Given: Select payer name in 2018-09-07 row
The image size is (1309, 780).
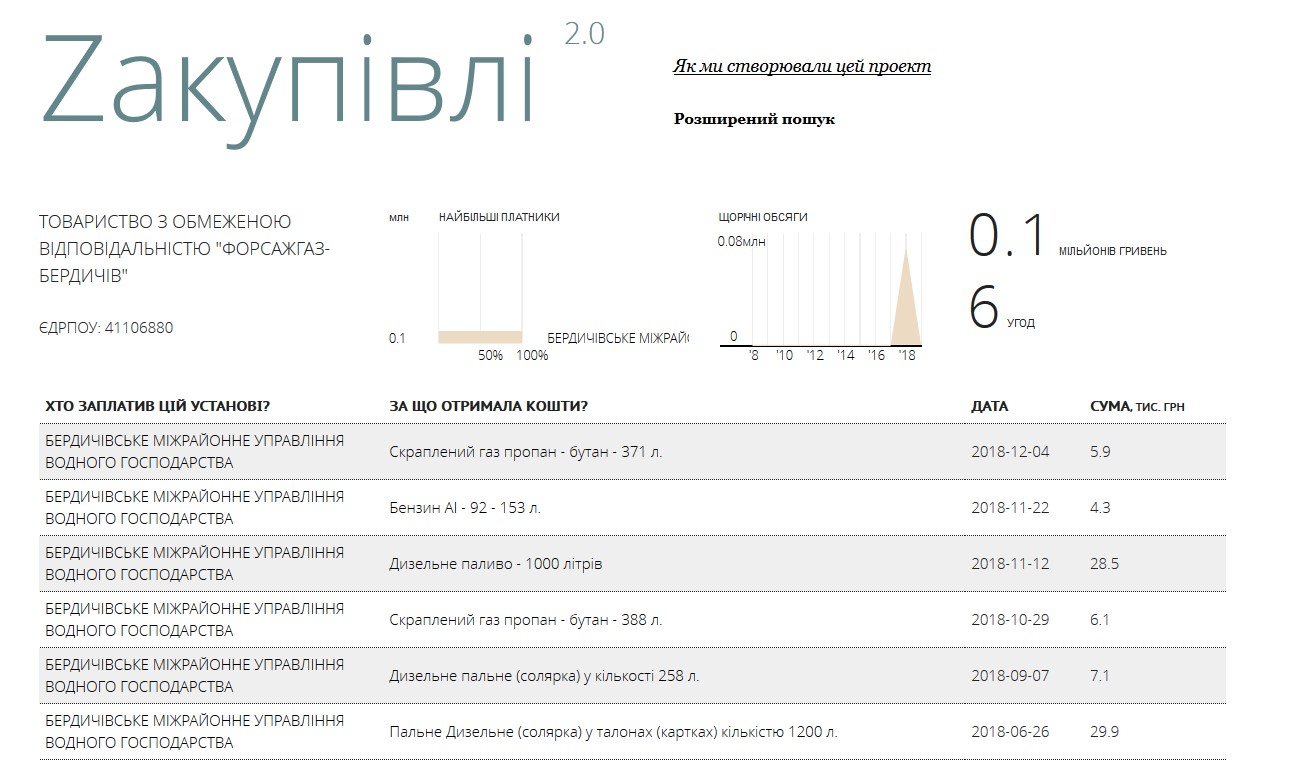Looking at the screenshot, I should coord(194,675).
